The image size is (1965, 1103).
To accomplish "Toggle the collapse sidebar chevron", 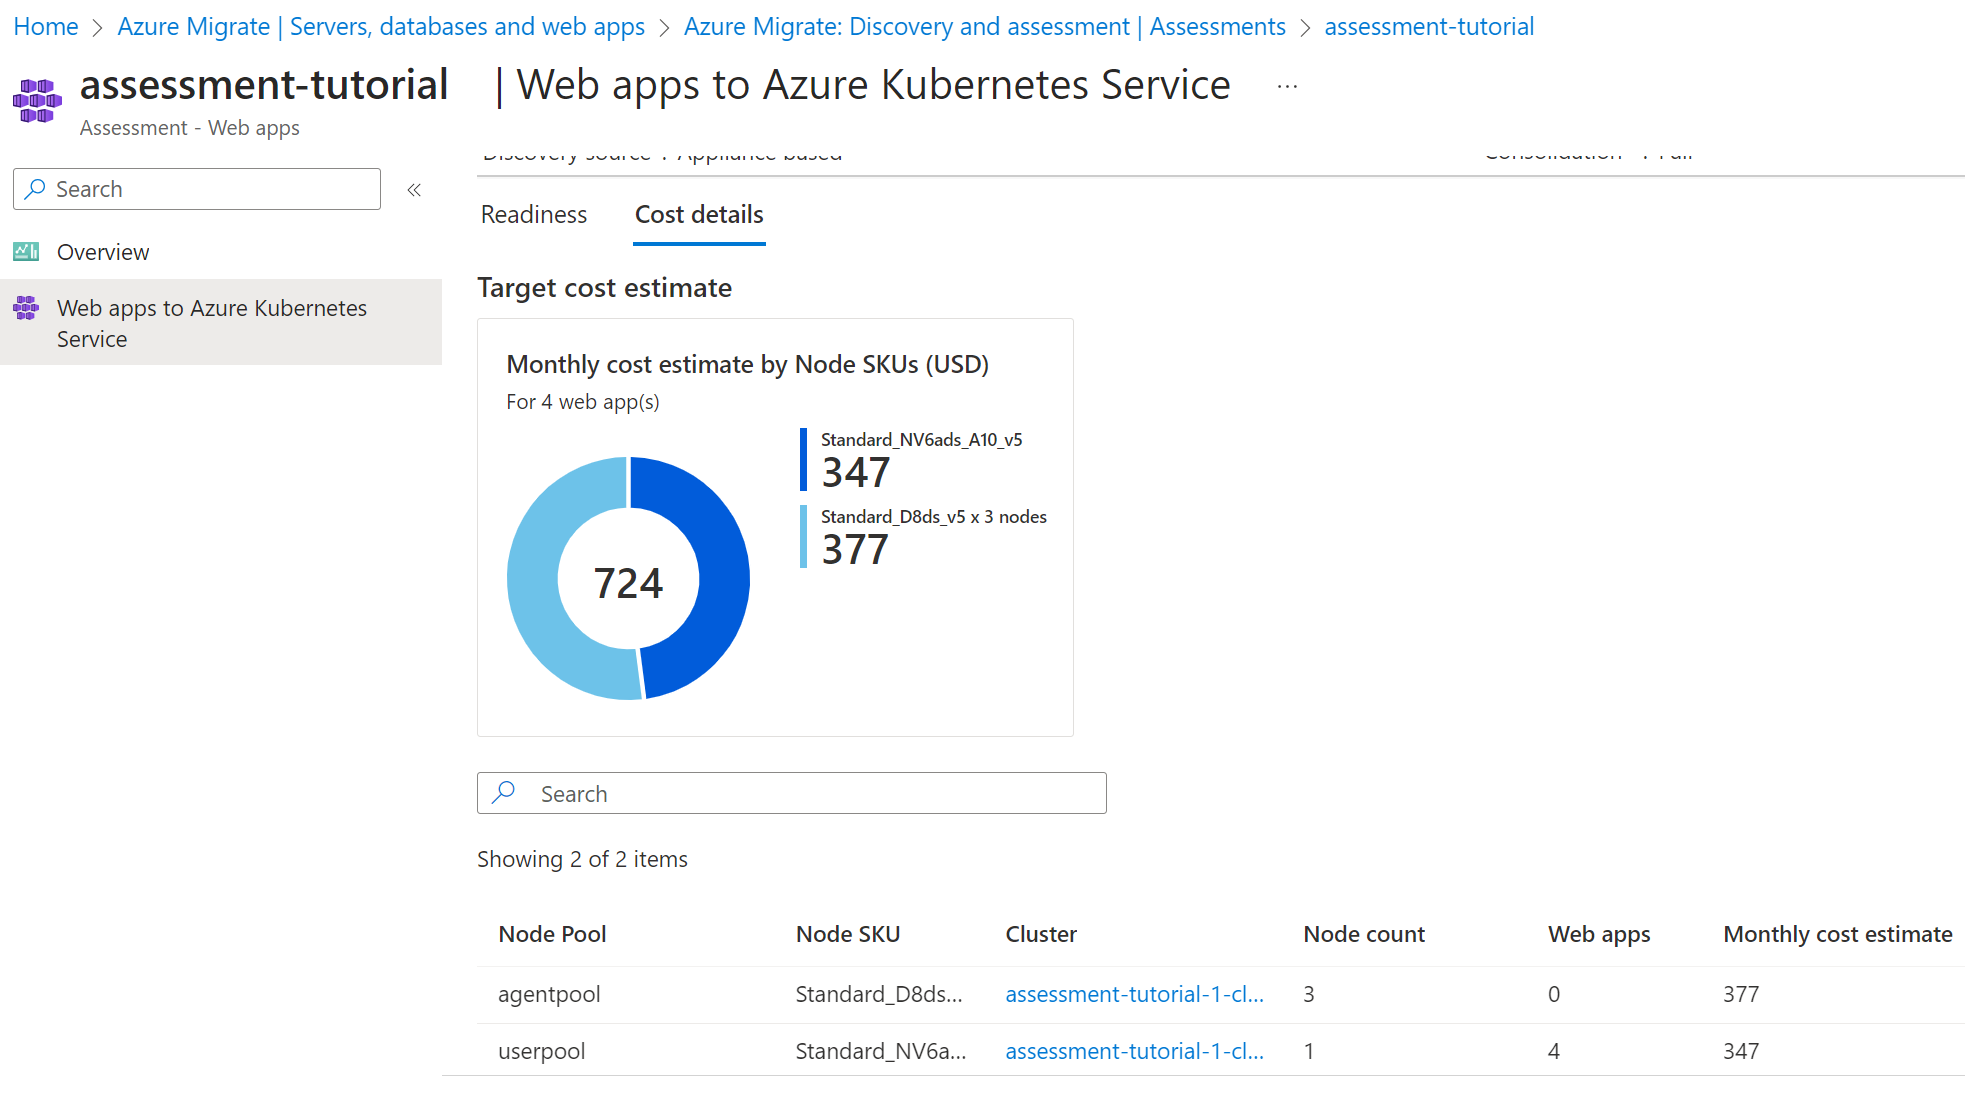I will click(417, 190).
